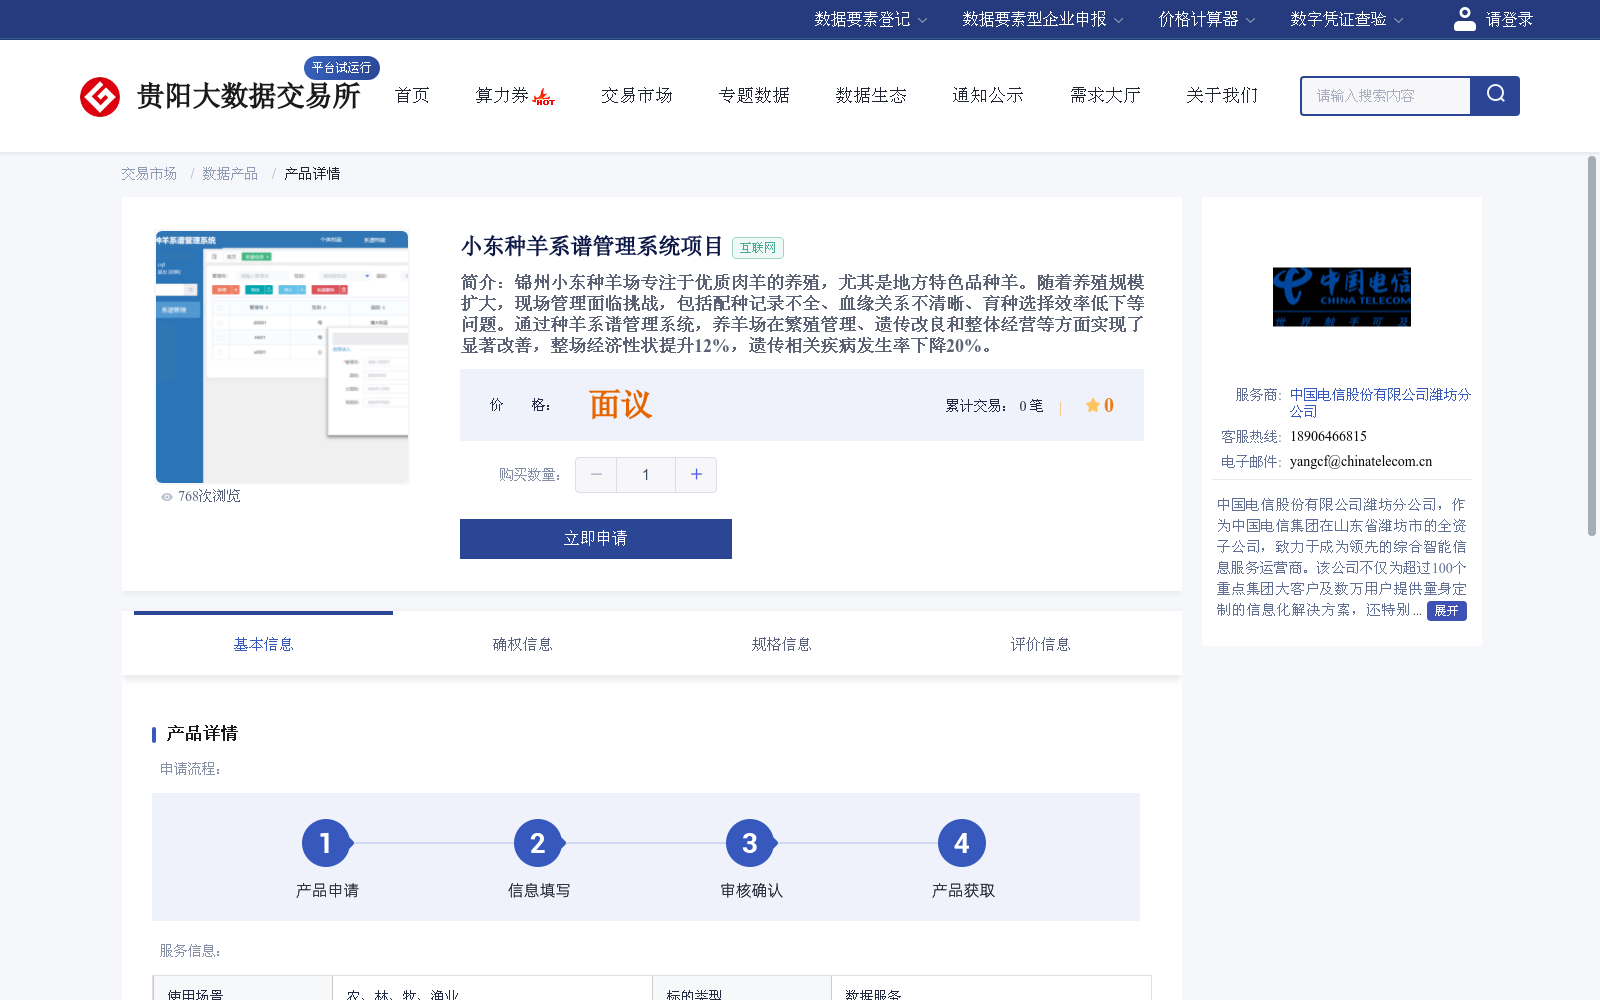Screen dimensions: 1600x1000
Task: Open the 算力券 menu item
Action: 502,95
